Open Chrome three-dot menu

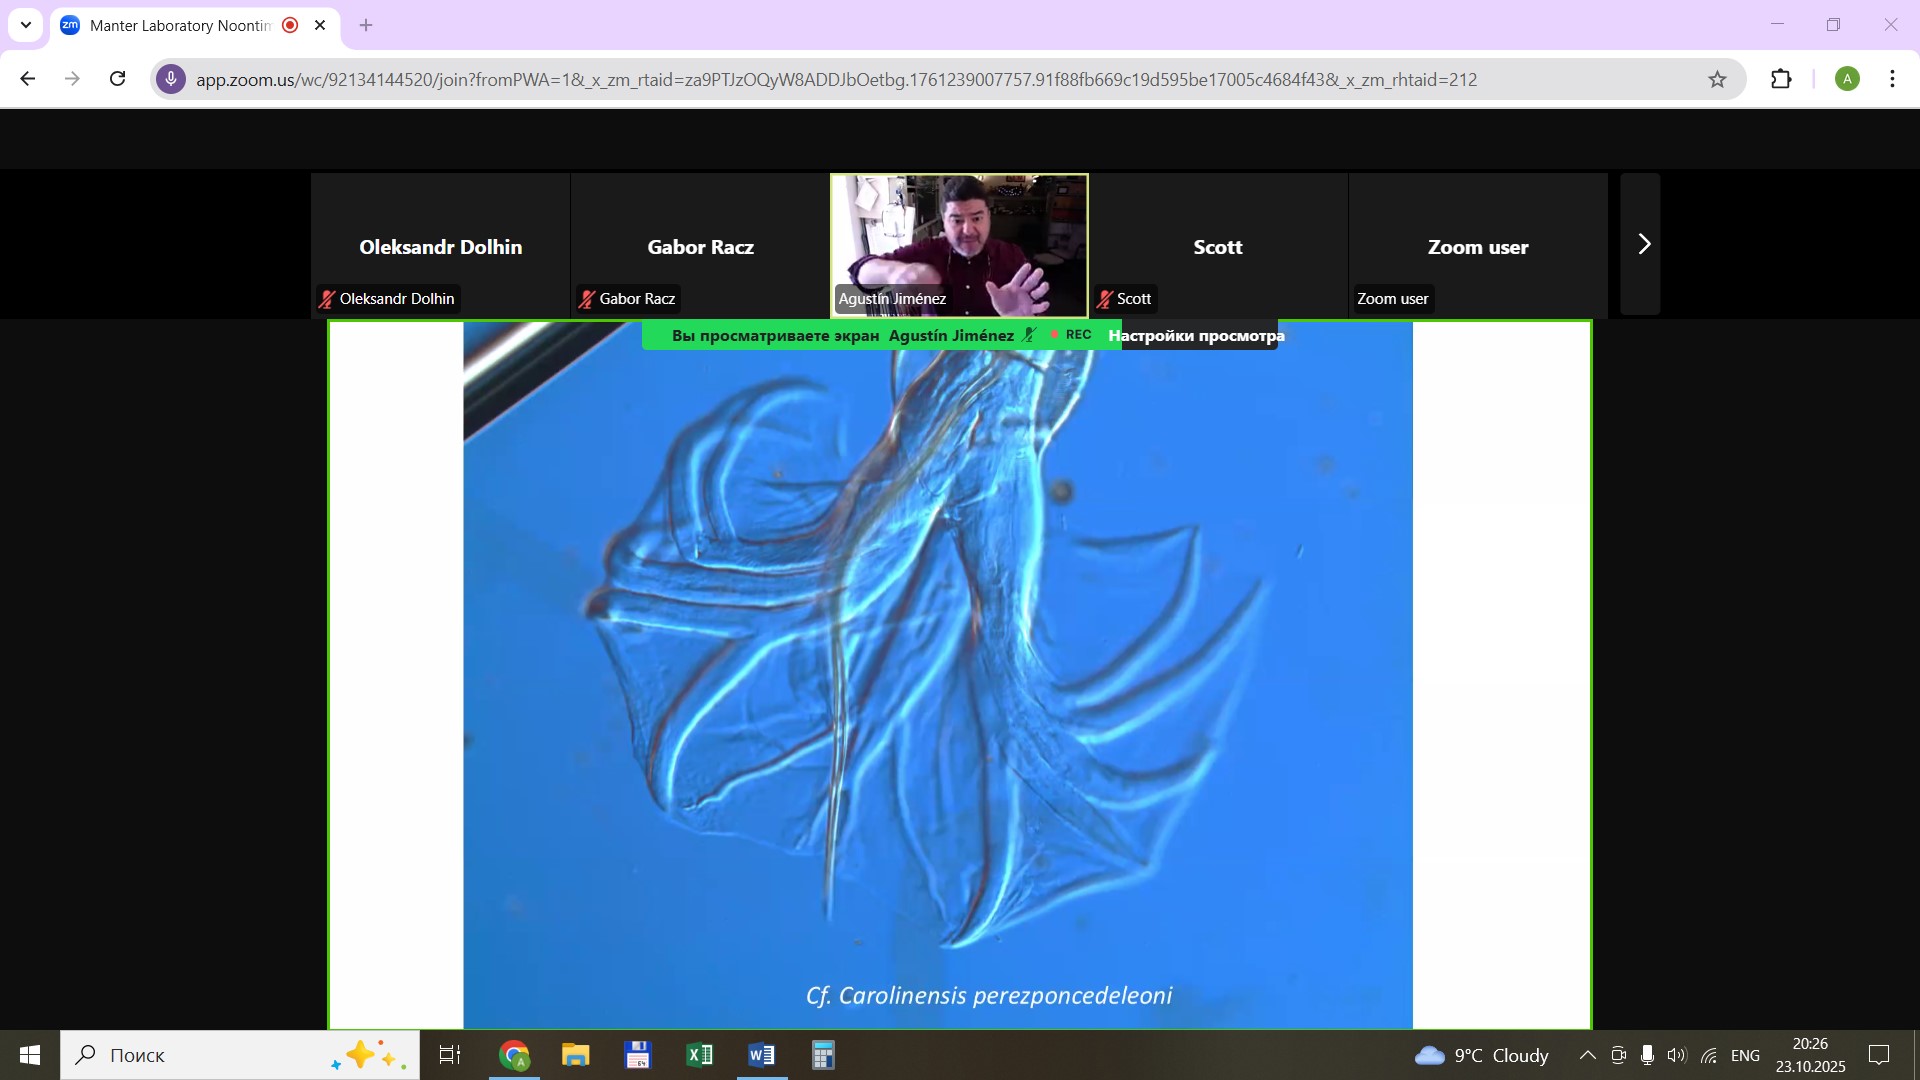pyautogui.click(x=1892, y=79)
